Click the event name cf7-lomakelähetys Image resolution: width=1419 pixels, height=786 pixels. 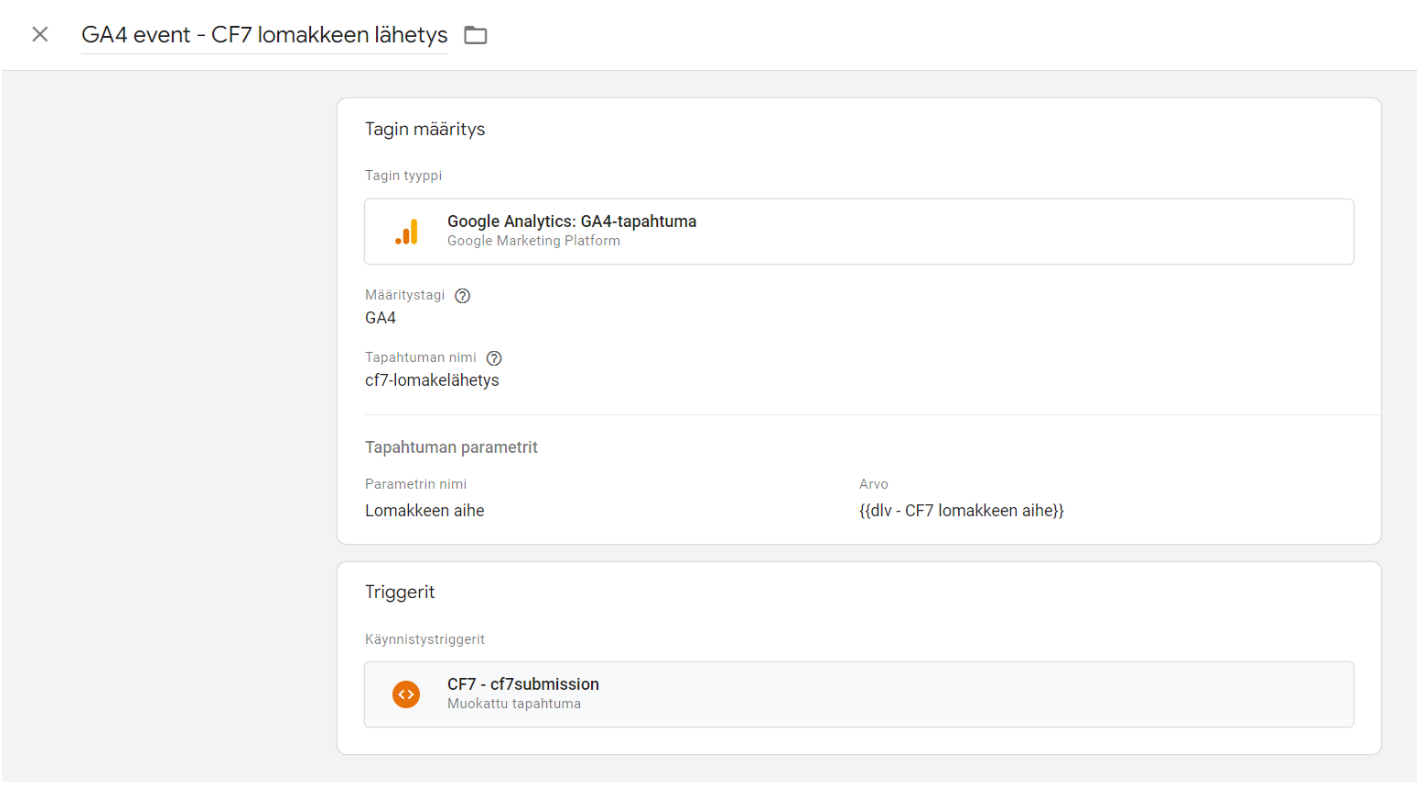(432, 380)
